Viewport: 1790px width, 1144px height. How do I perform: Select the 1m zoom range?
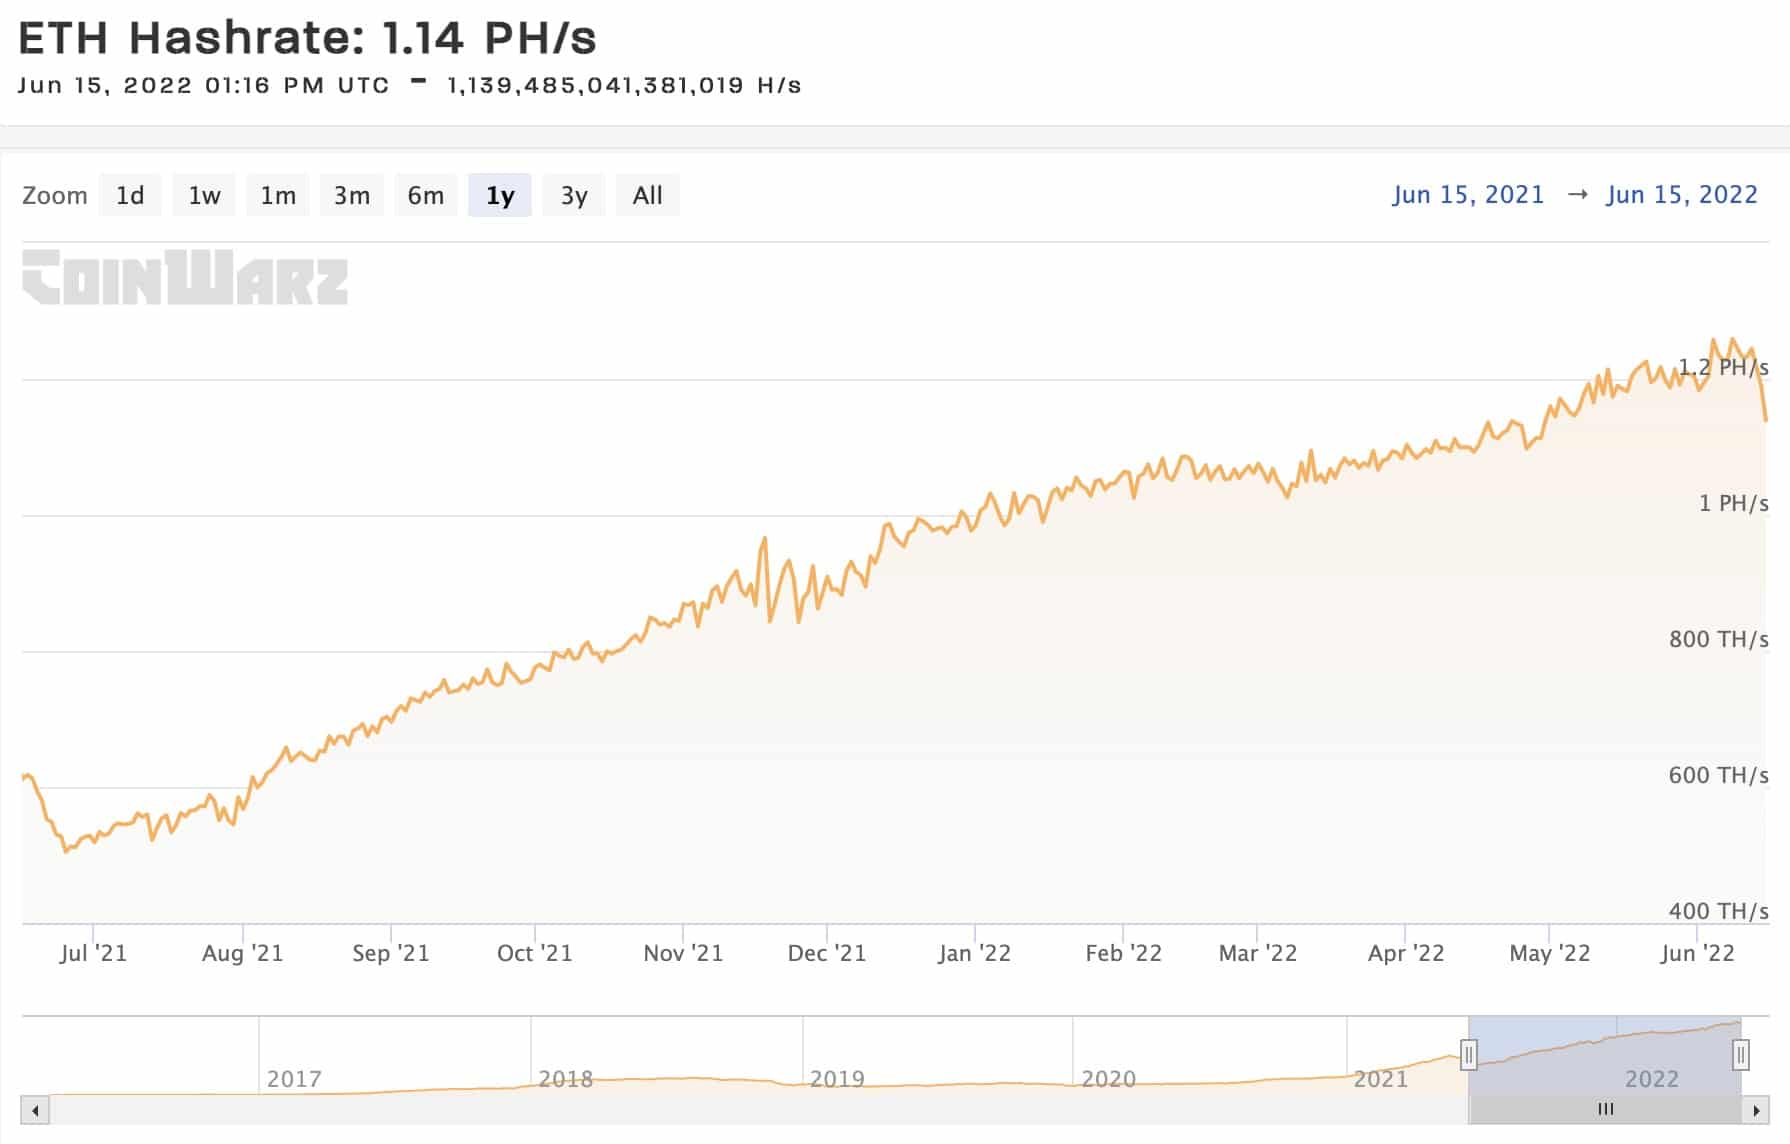(278, 195)
